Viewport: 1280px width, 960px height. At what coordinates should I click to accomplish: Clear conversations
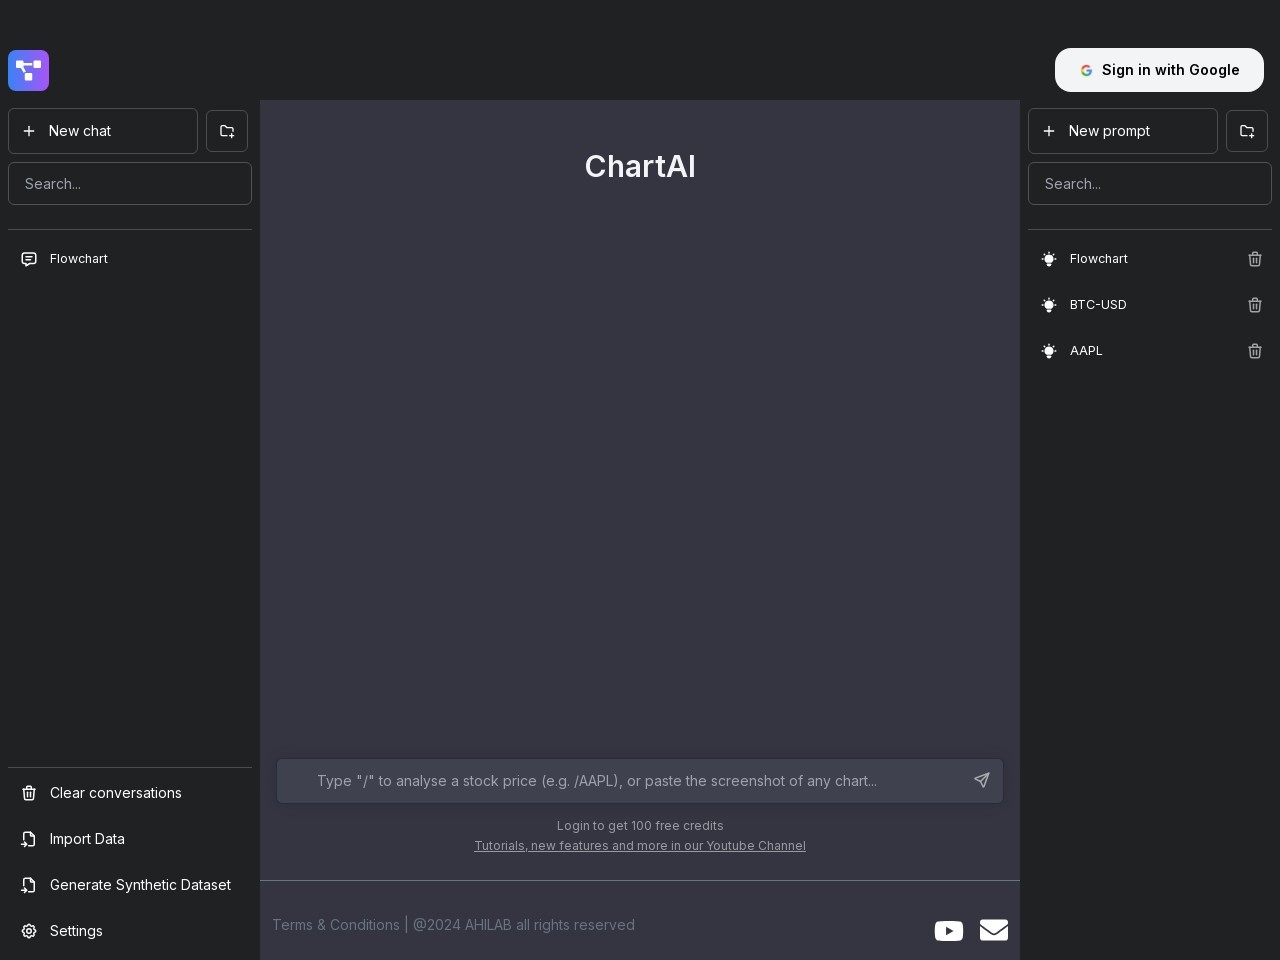(x=130, y=793)
